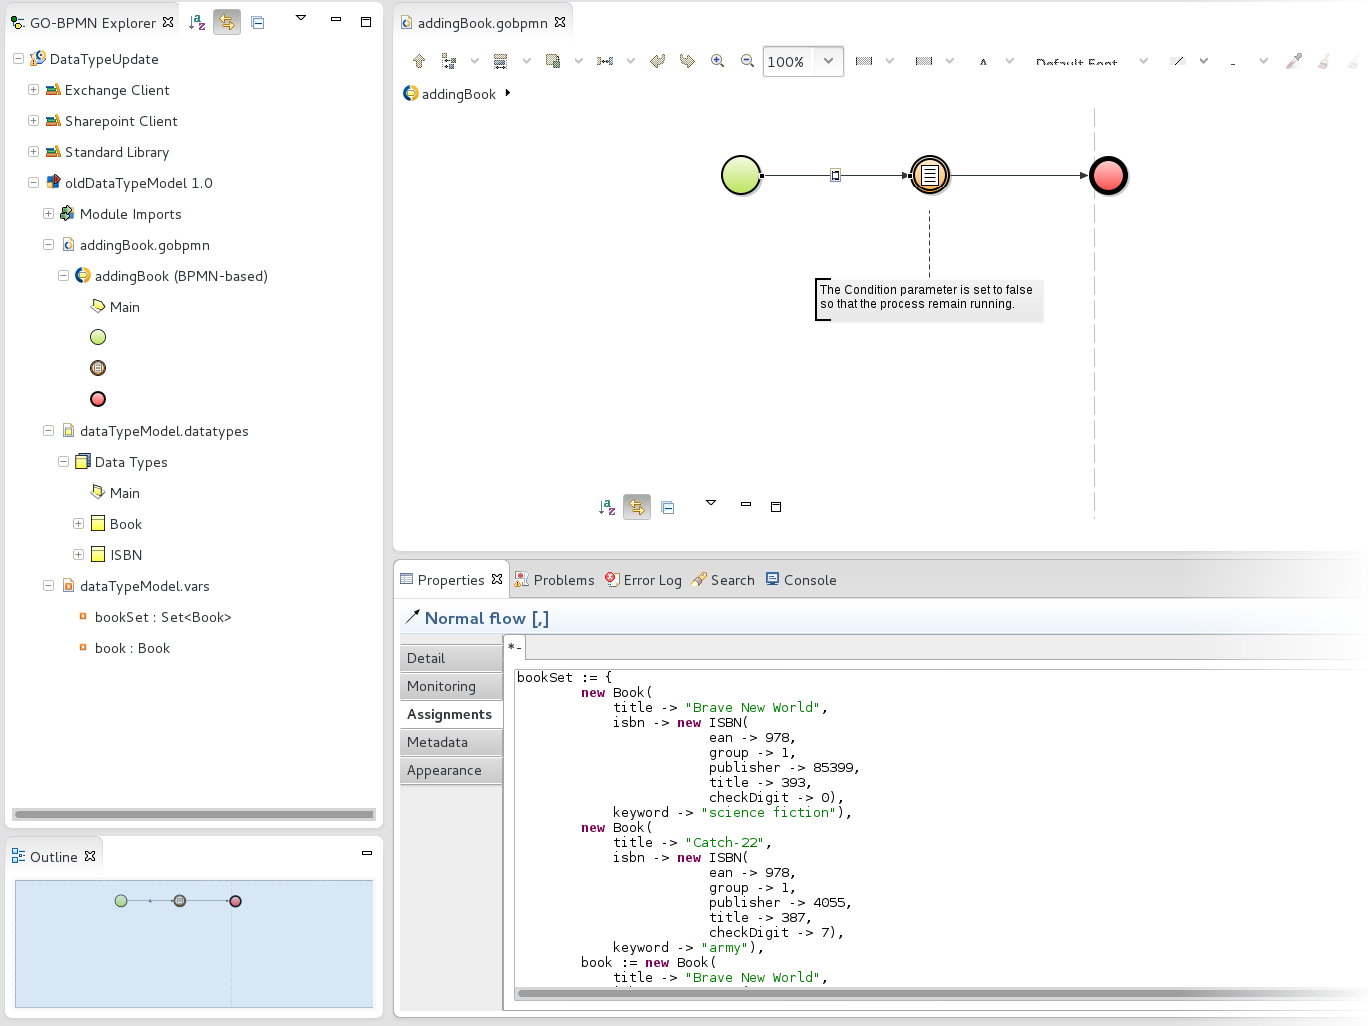
Task: Pick up format with the eyedropper icon
Action: pyautogui.click(x=1294, y=61)
